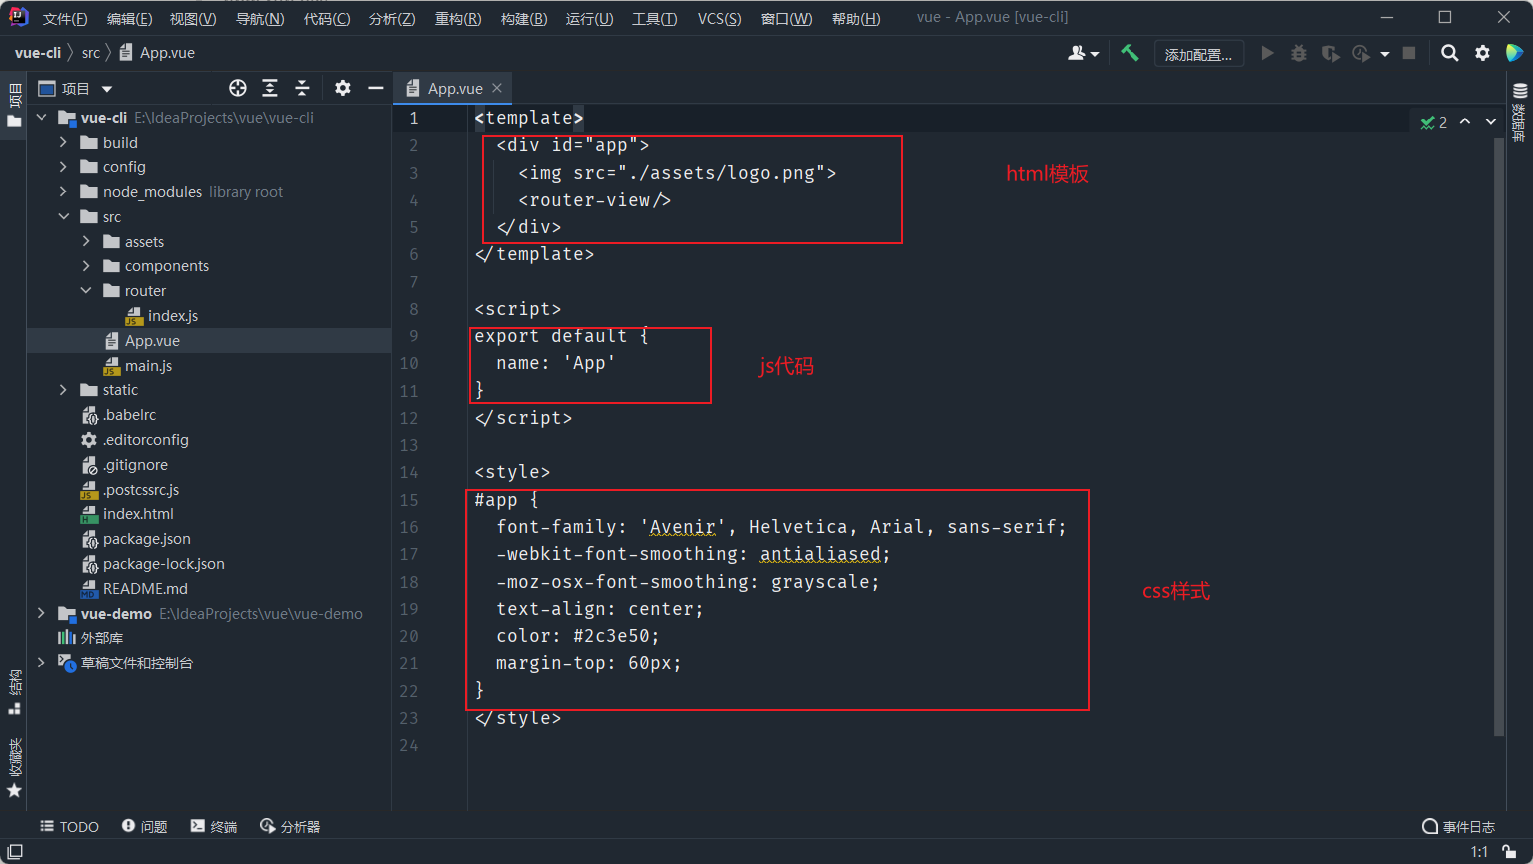The height and width of the screenshot is (864, 1533).
Task: Collapse all items in project tree
Action: (x=302, y=88)
